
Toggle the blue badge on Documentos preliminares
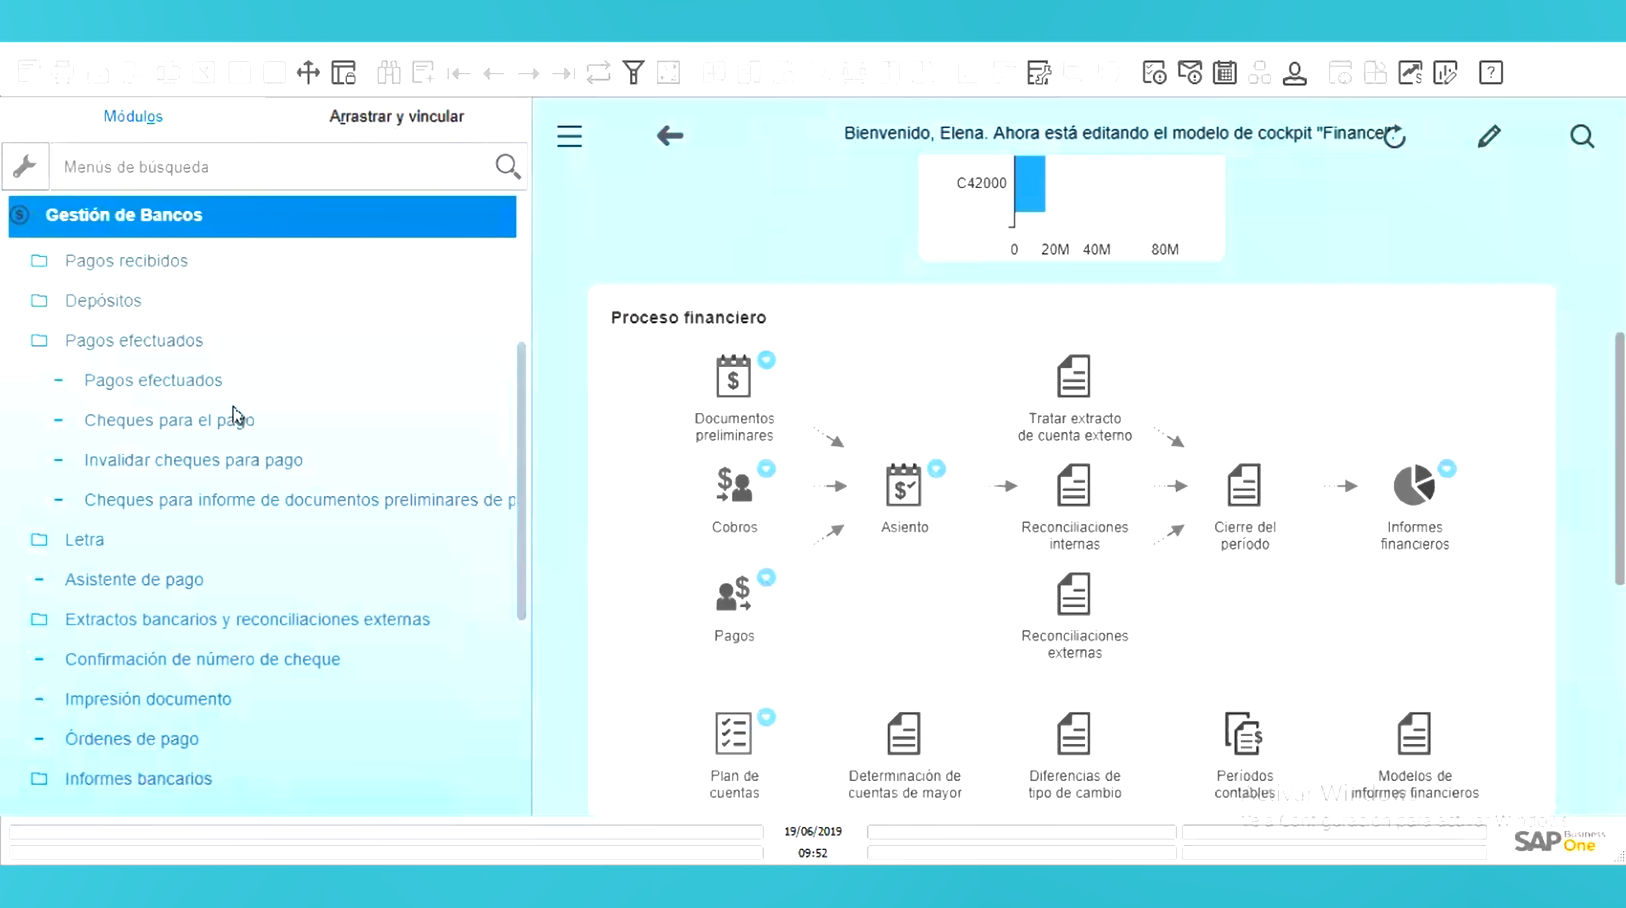[766, 360]
